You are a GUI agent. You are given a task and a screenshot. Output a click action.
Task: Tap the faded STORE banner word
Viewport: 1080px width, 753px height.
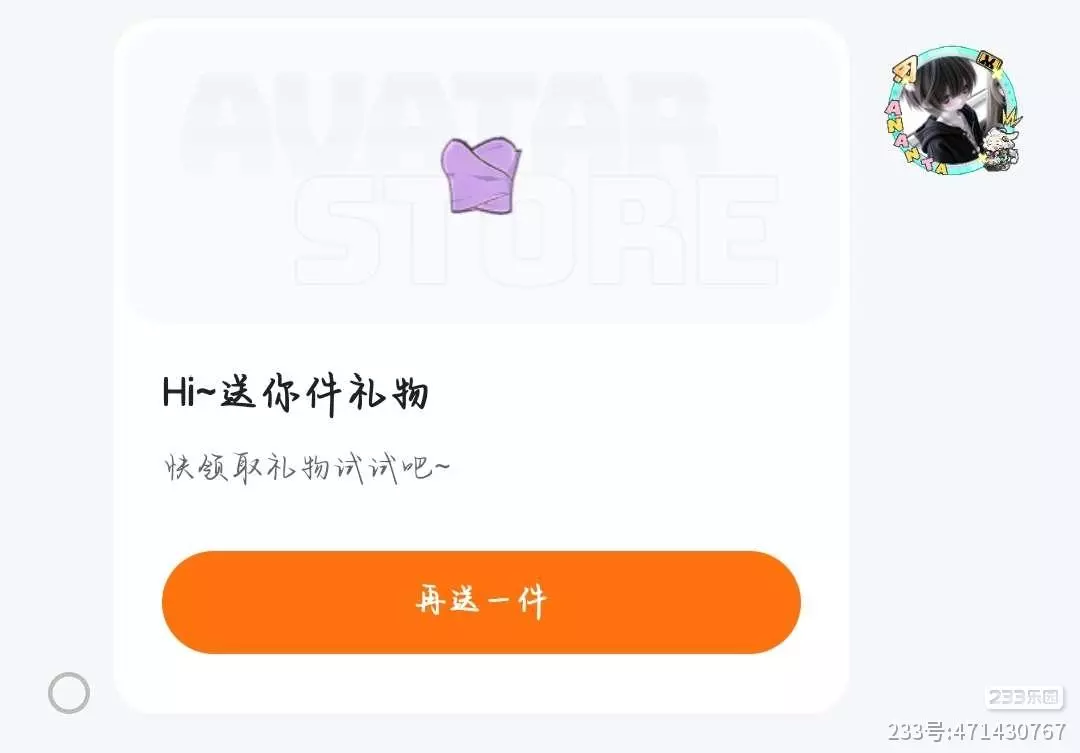[x=537, y=229]
